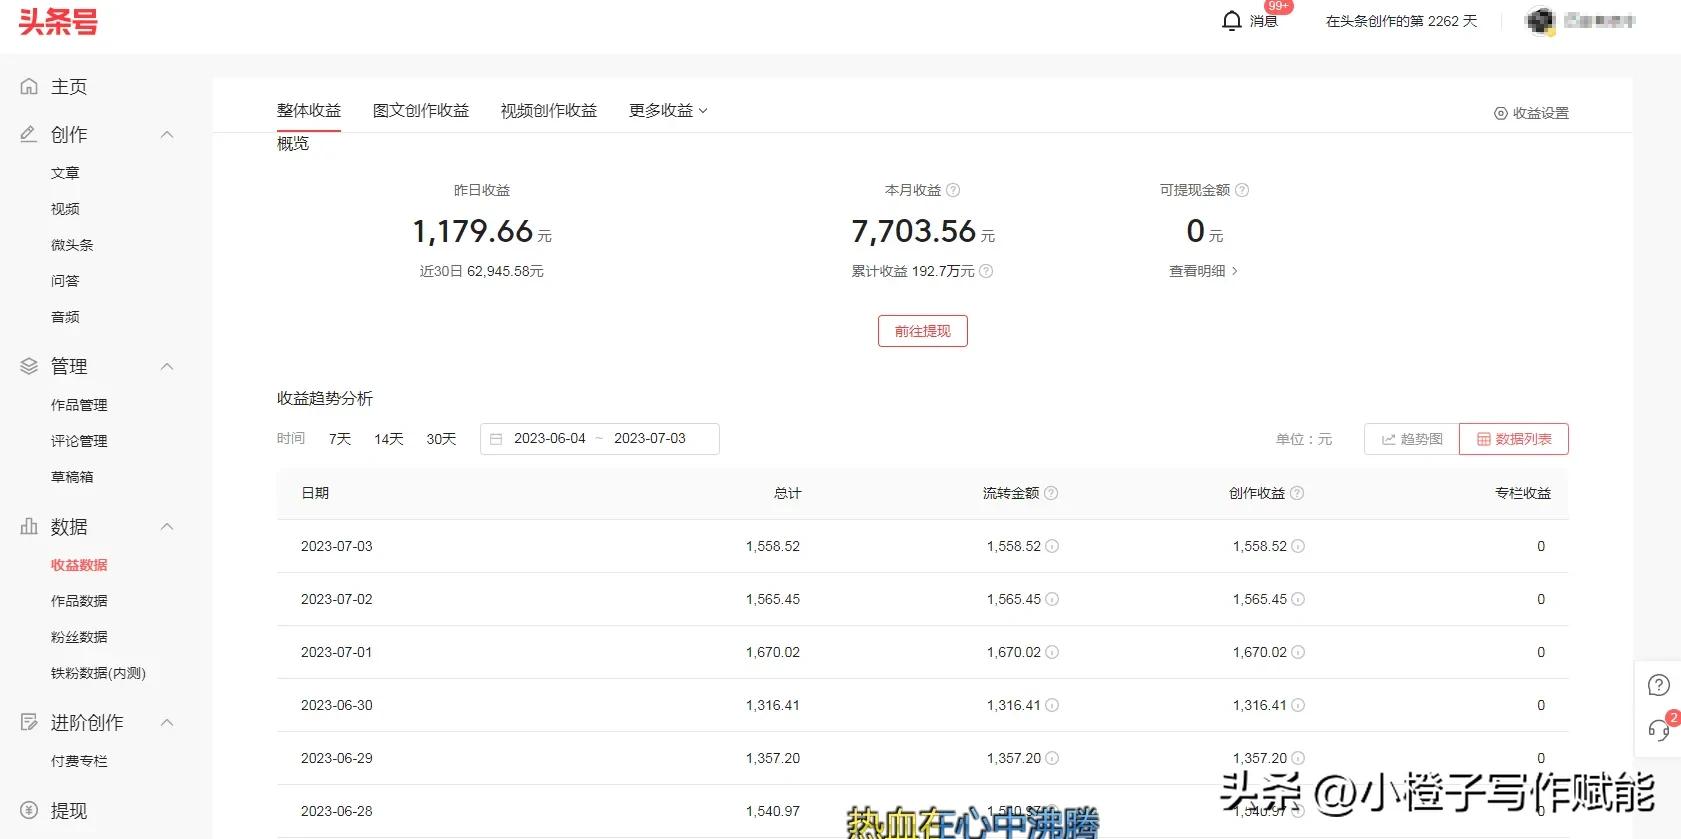This screenshot has width=1681, height=839.
Task: Click the question icon beside 流转金额 header
Action: click(1051, 493)
